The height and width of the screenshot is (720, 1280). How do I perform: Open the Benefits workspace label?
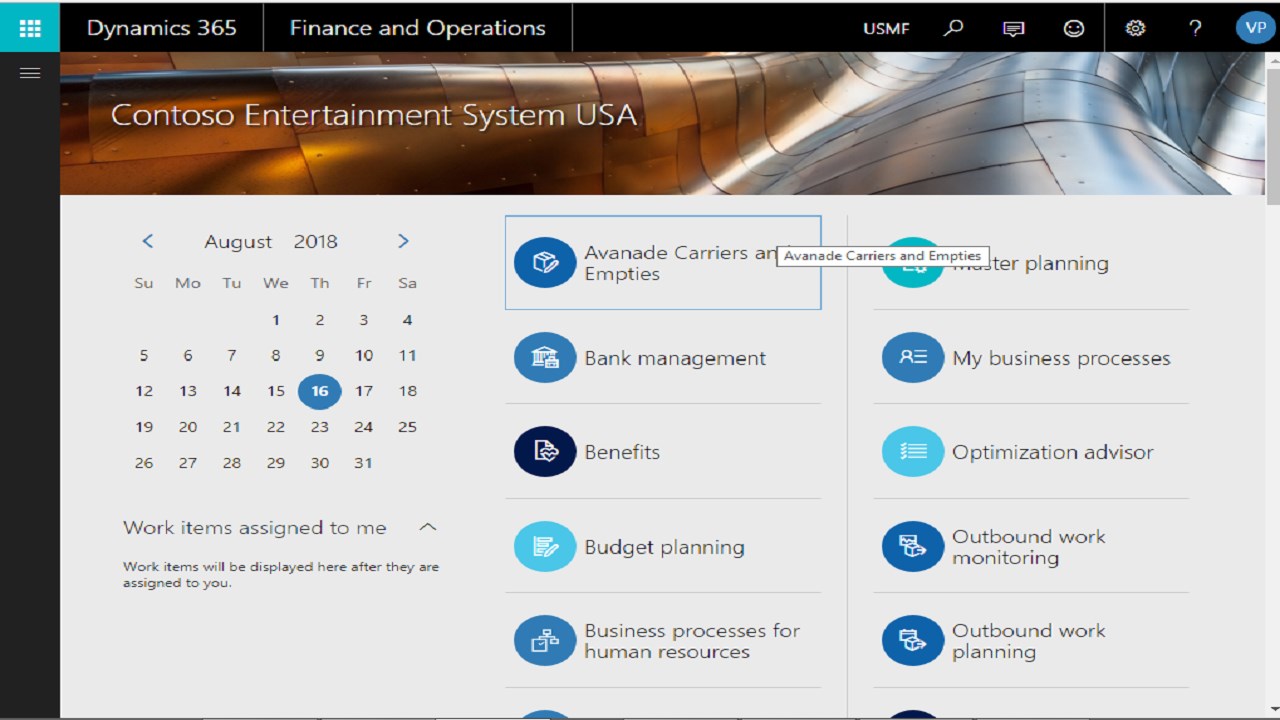tap(622, 452)
